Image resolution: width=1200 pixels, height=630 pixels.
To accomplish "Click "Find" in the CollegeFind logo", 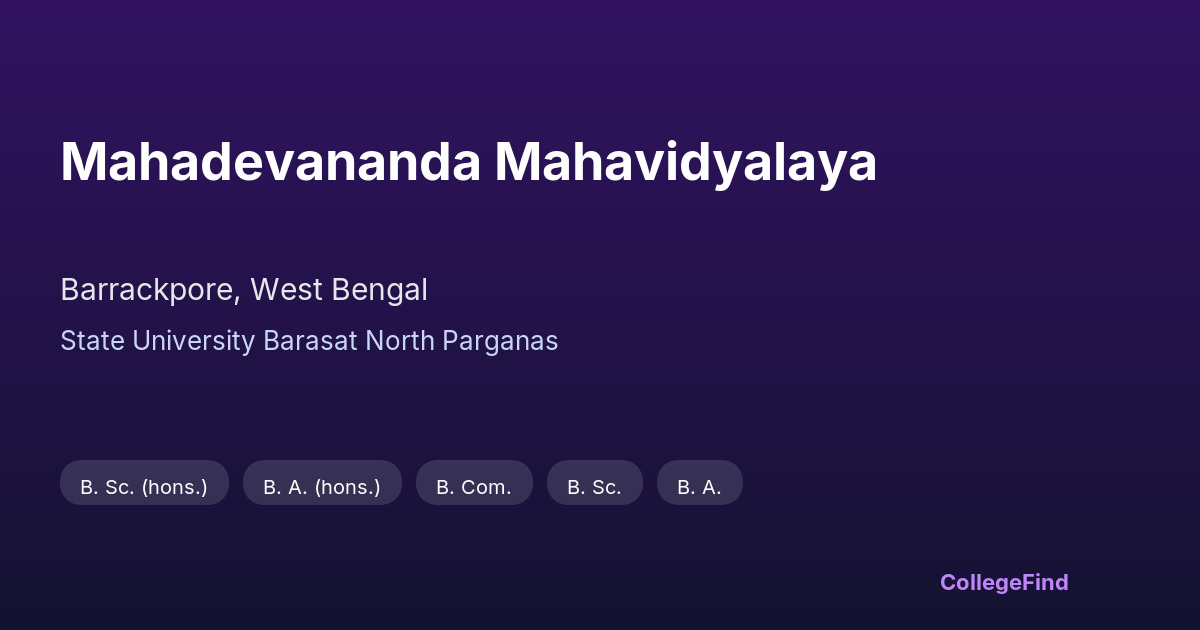I will 1046,582.
